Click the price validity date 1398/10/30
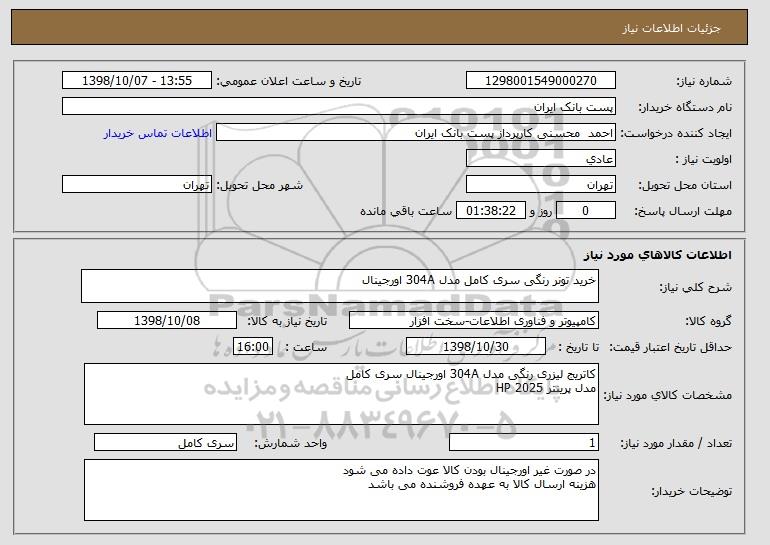770x545 pixels. click(476, 347)
